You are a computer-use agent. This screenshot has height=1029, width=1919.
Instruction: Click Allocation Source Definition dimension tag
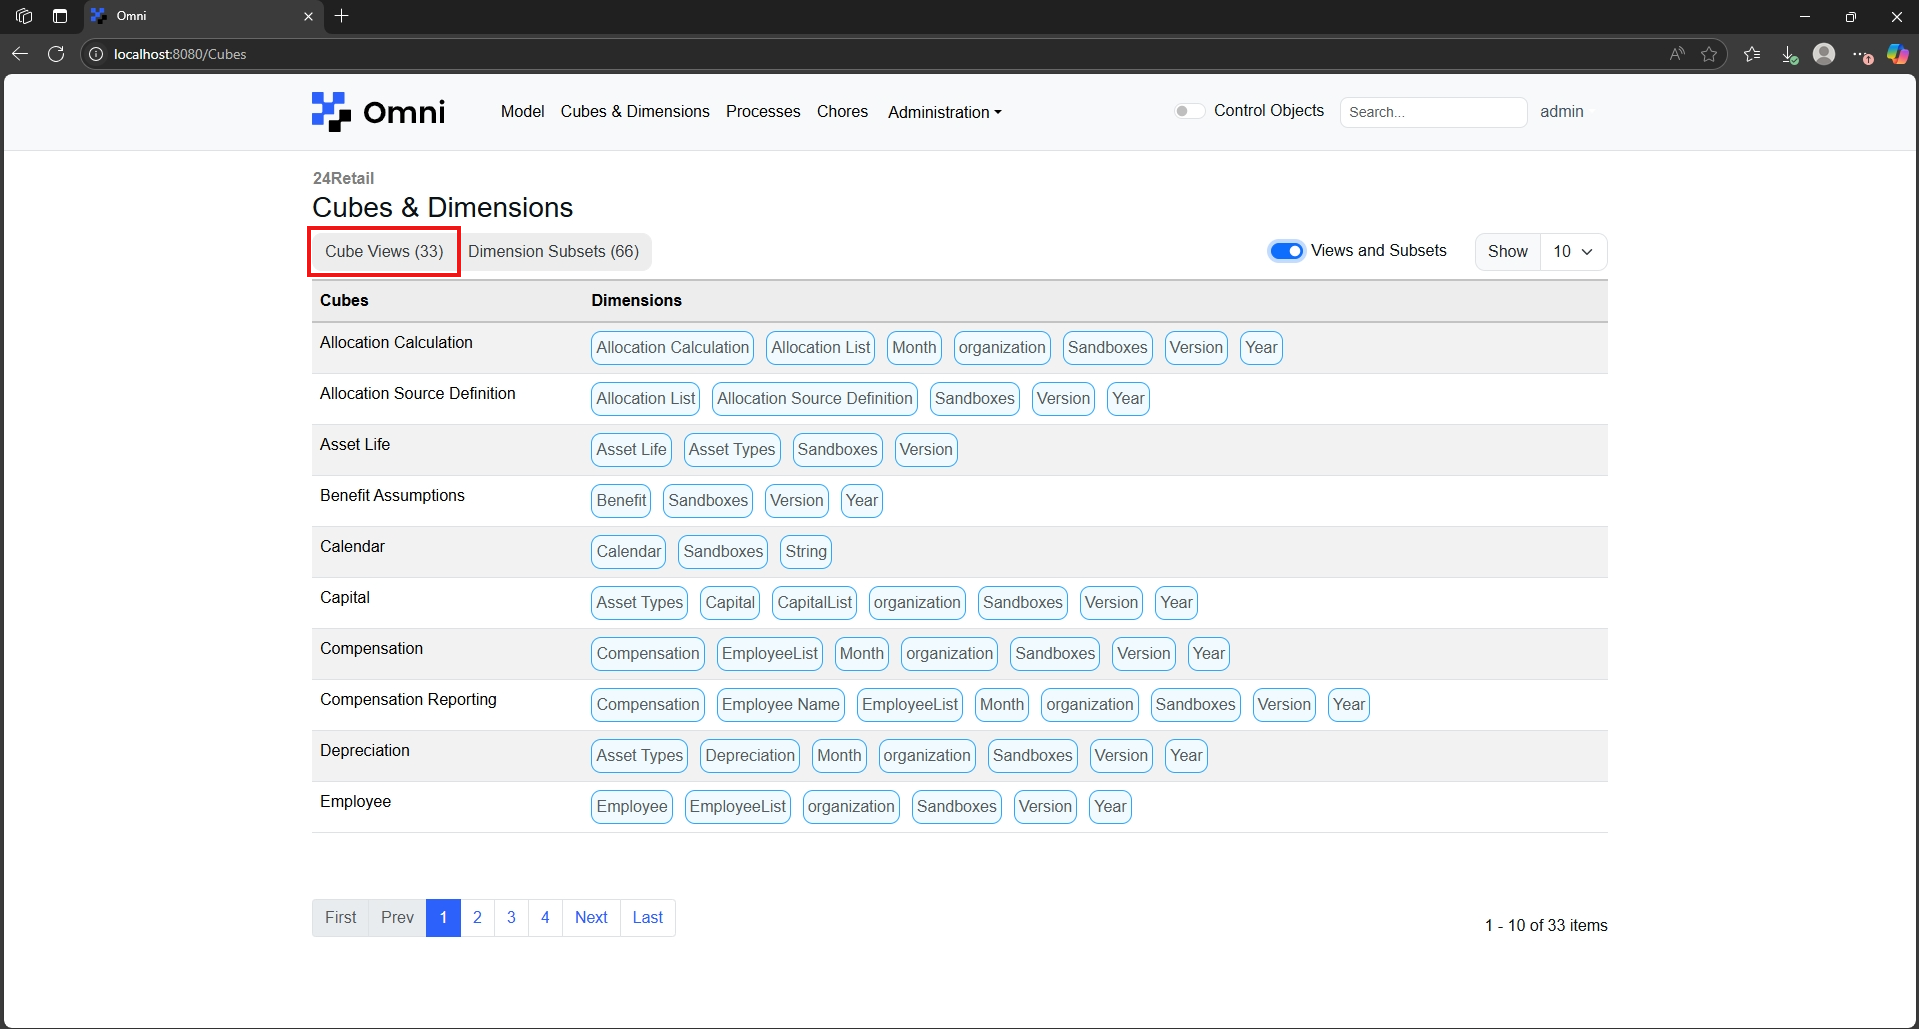point(815,399)
